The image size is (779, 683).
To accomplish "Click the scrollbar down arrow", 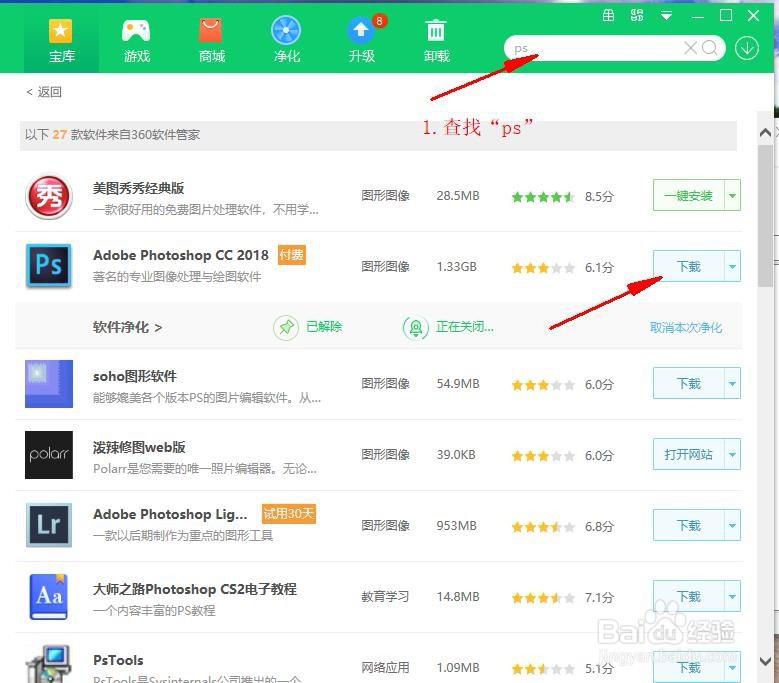I will point(765,661).
